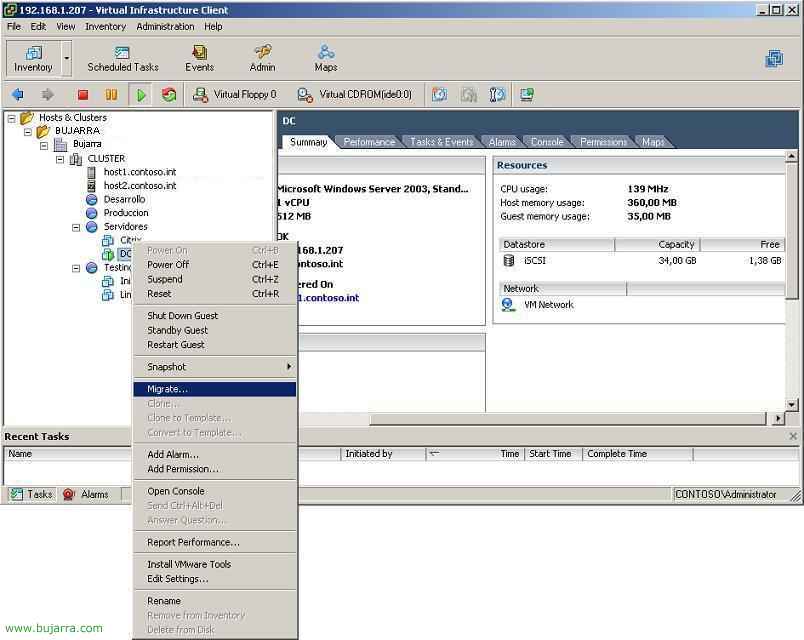The height and width of the screenshot is (640, 804).
Task: Open the Inventory view button
Action: (x=33, y=58)
